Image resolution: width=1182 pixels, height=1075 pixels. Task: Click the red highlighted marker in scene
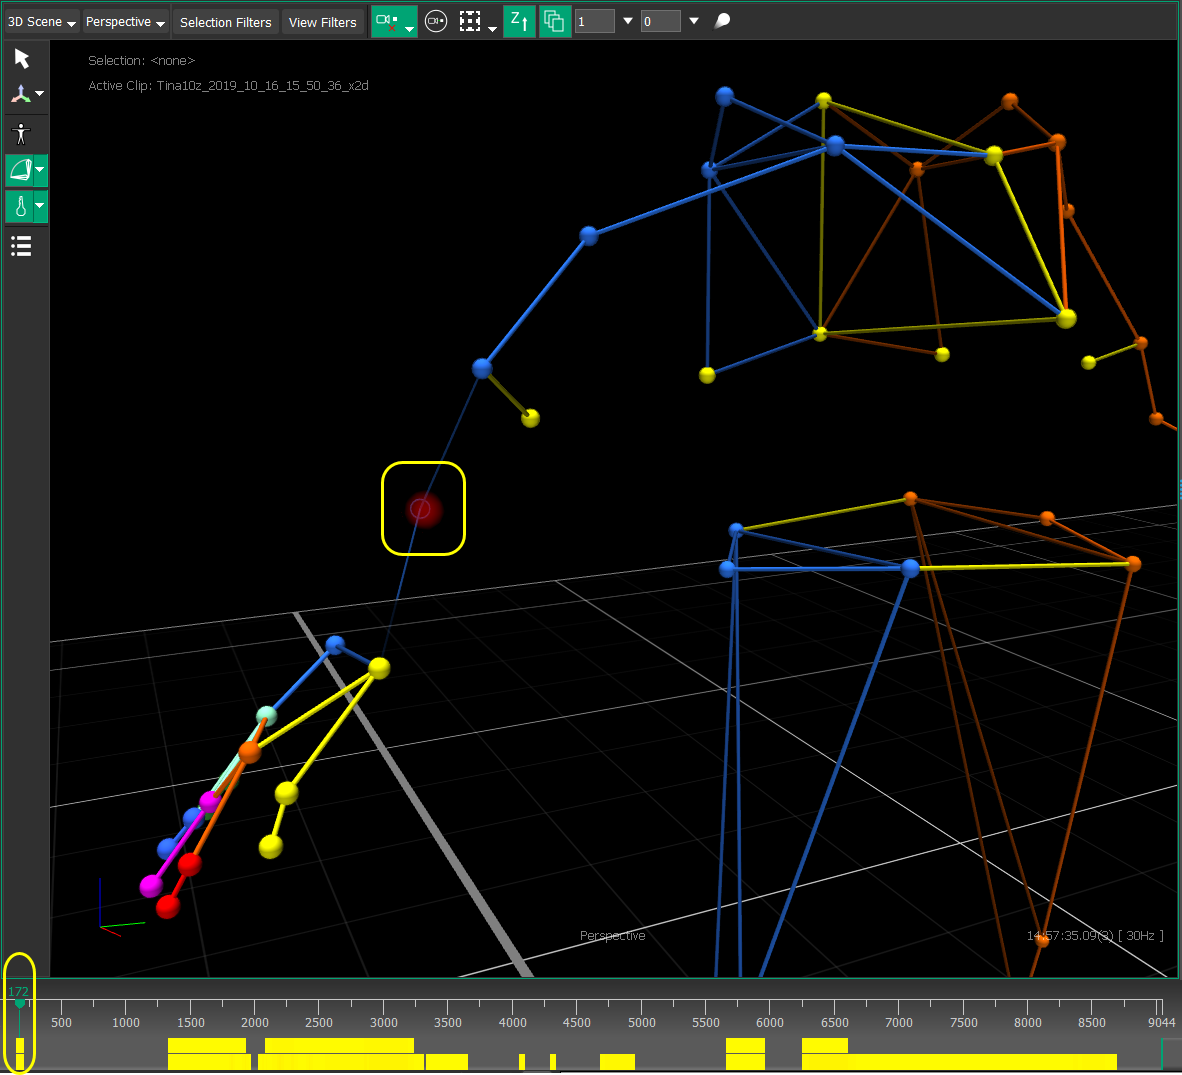click(422, 509)
